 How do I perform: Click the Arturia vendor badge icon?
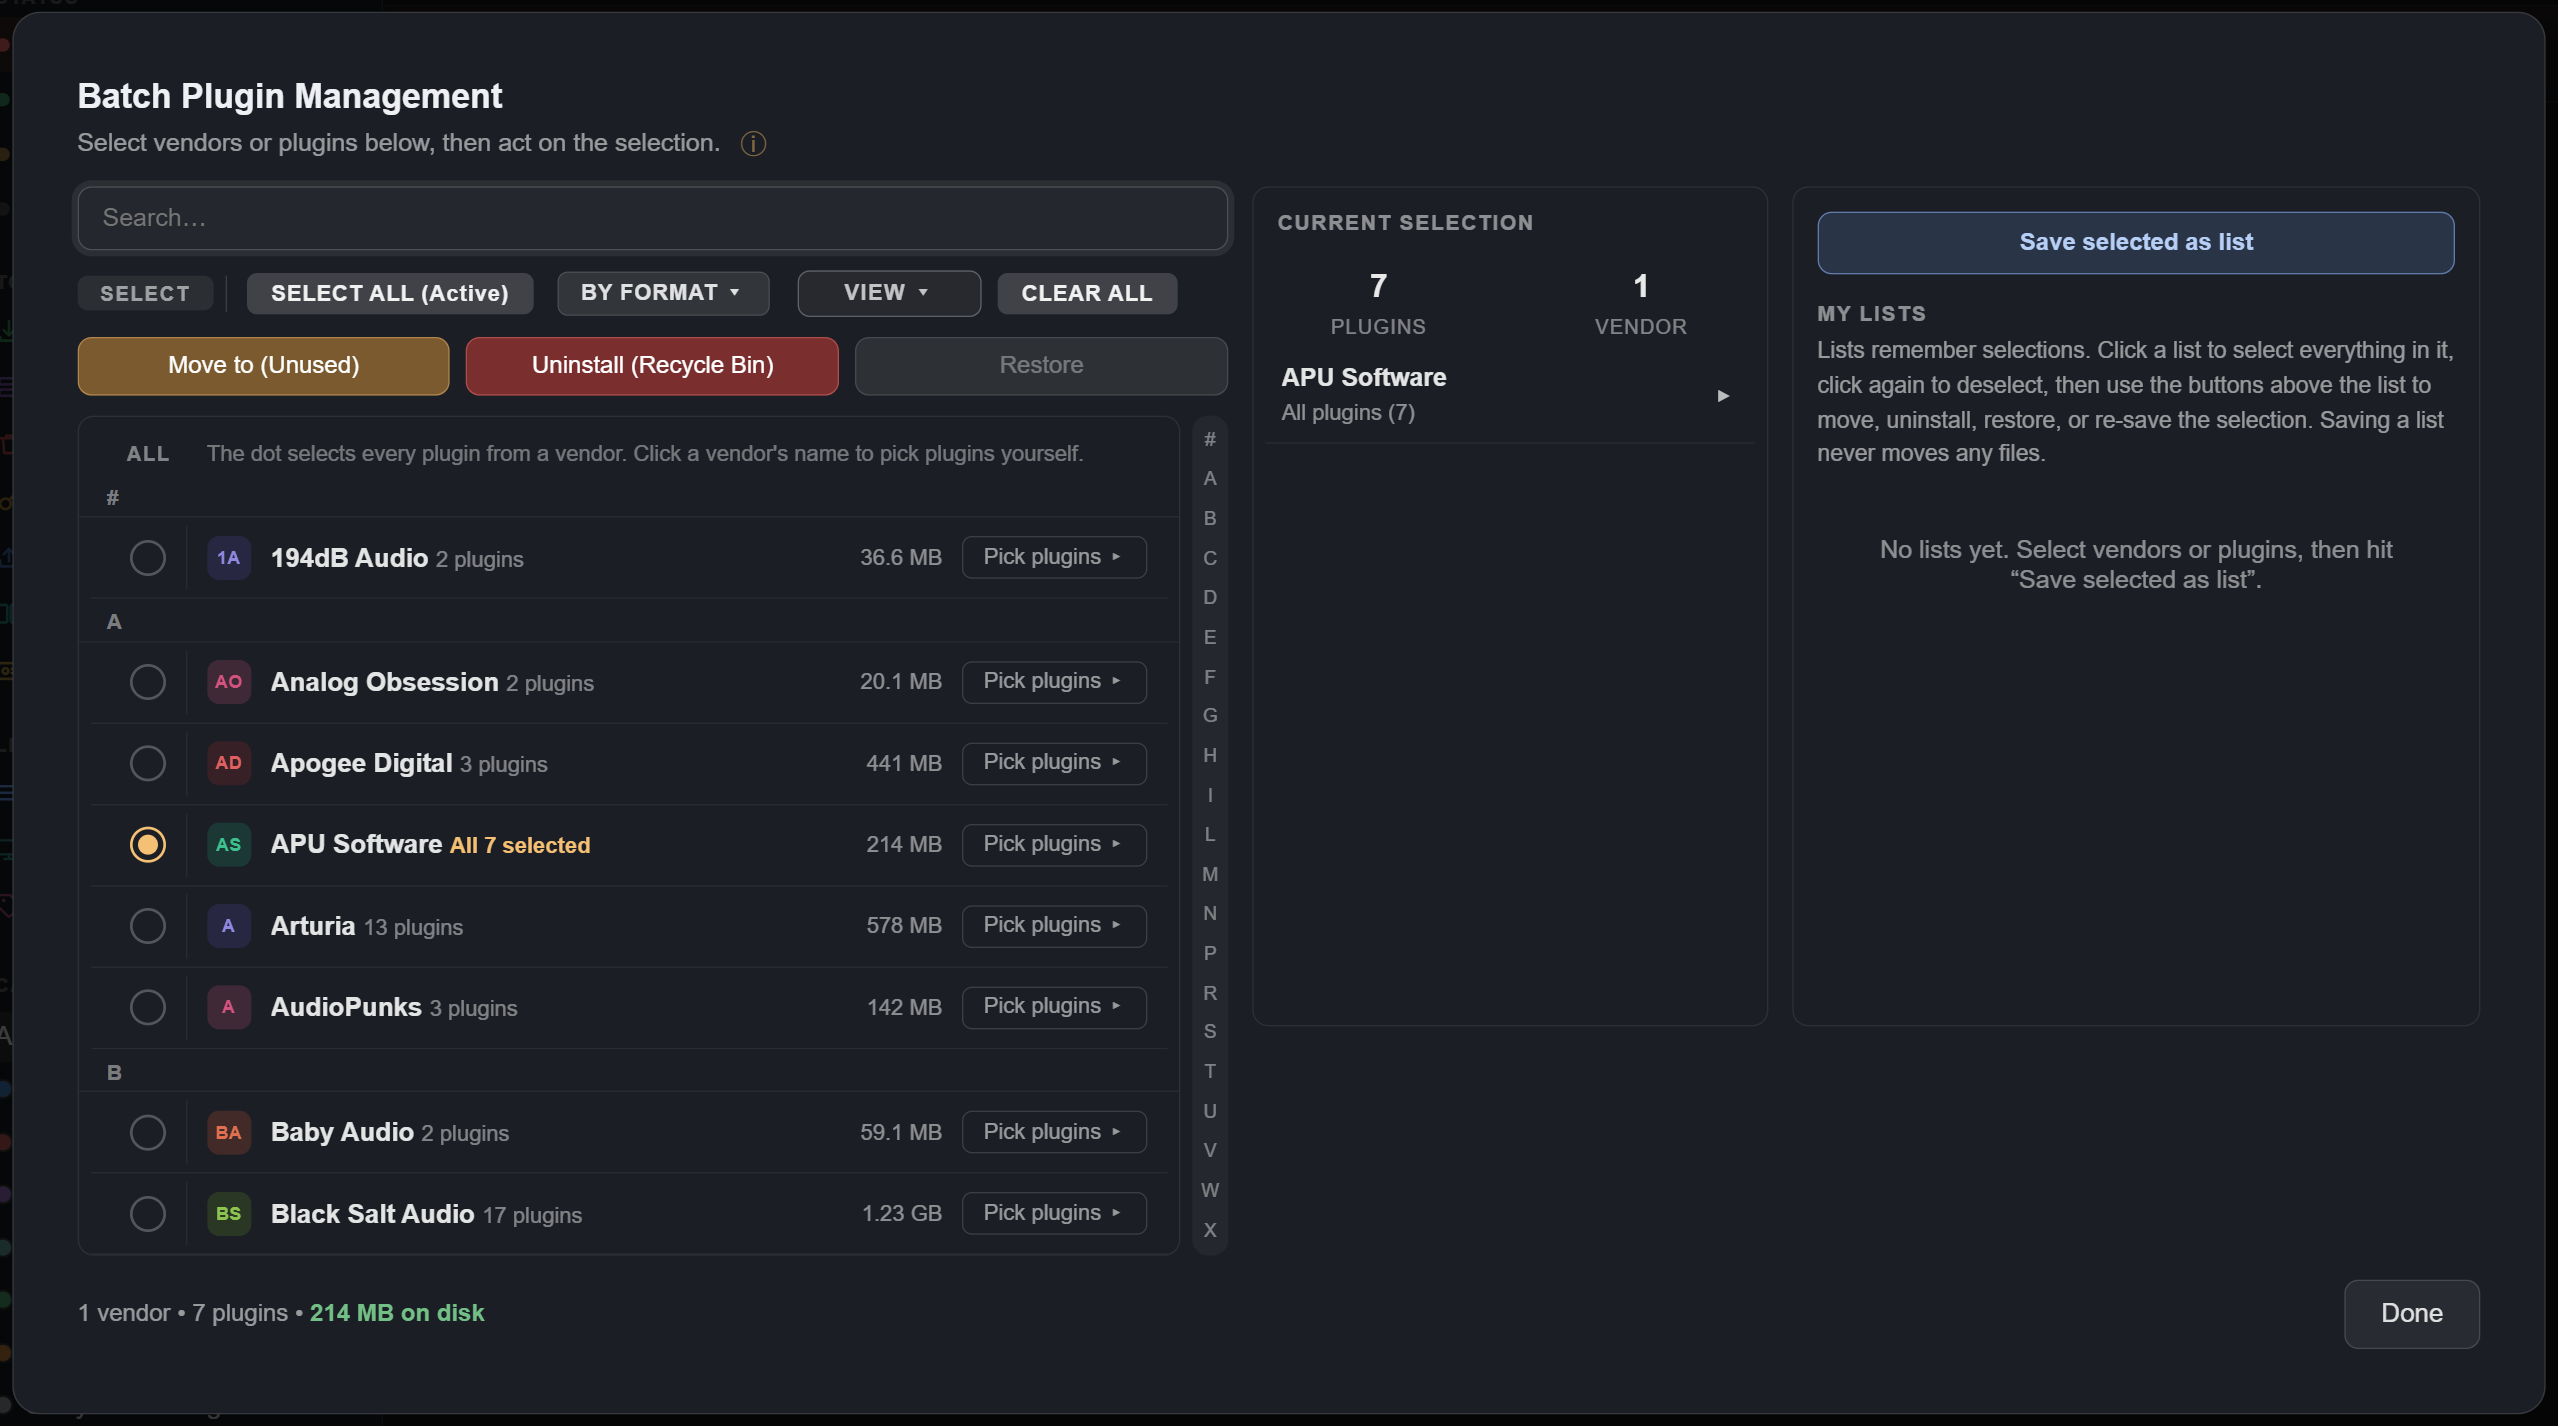(228, 926)
